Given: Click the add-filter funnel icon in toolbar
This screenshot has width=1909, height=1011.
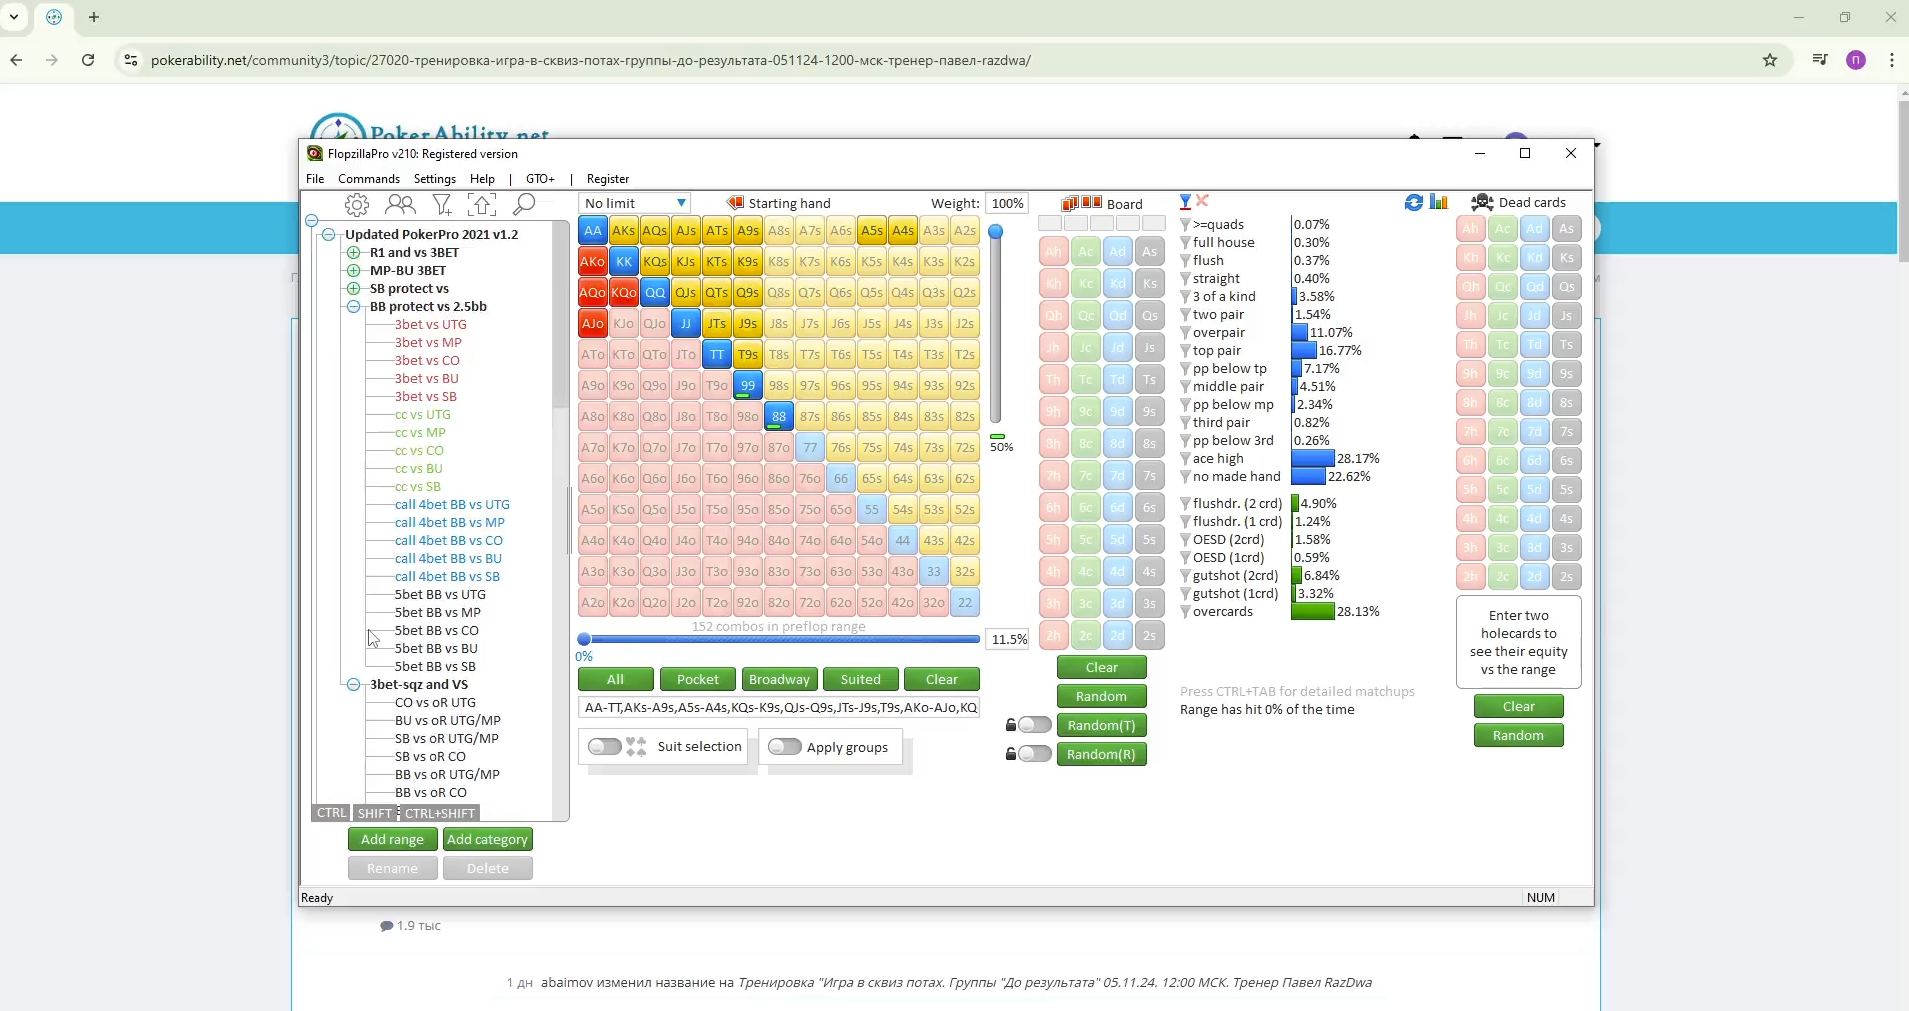Looking at the screenshot, I should click(442, 205).
